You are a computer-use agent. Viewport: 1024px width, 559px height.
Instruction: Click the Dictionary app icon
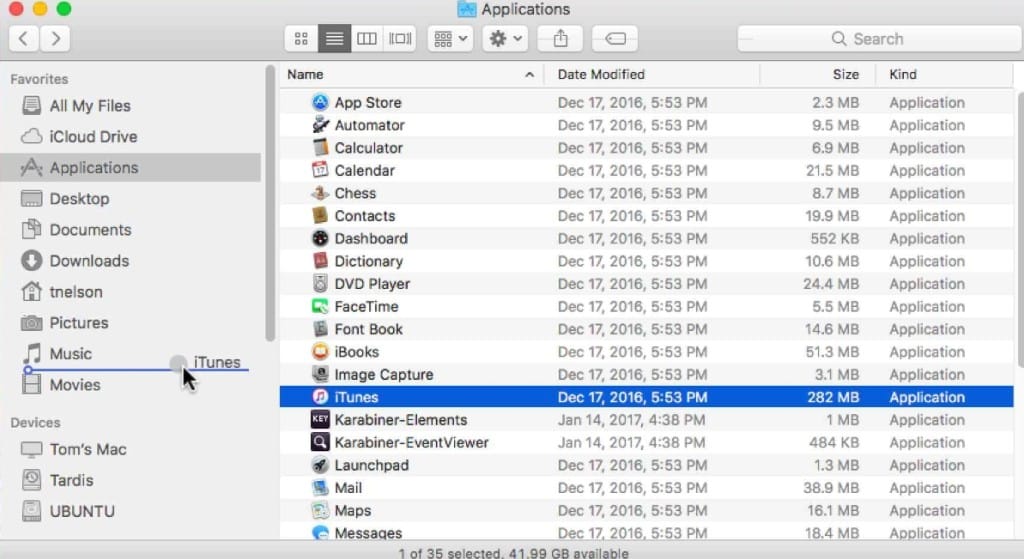tap(320, 261)
